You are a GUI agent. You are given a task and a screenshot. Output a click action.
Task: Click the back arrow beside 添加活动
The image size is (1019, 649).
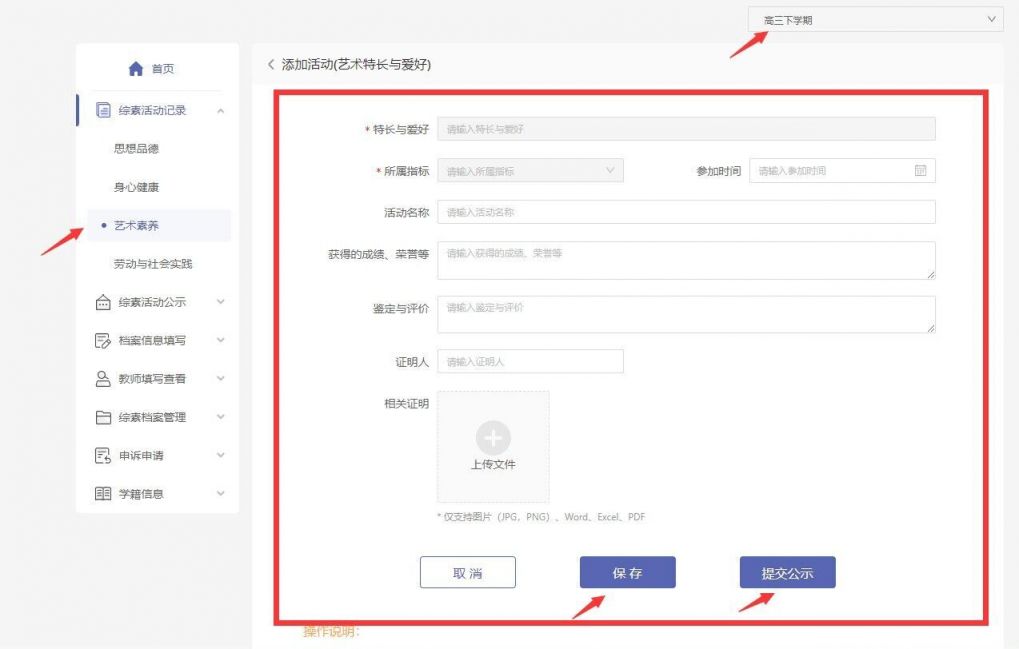tap(270, 63)
